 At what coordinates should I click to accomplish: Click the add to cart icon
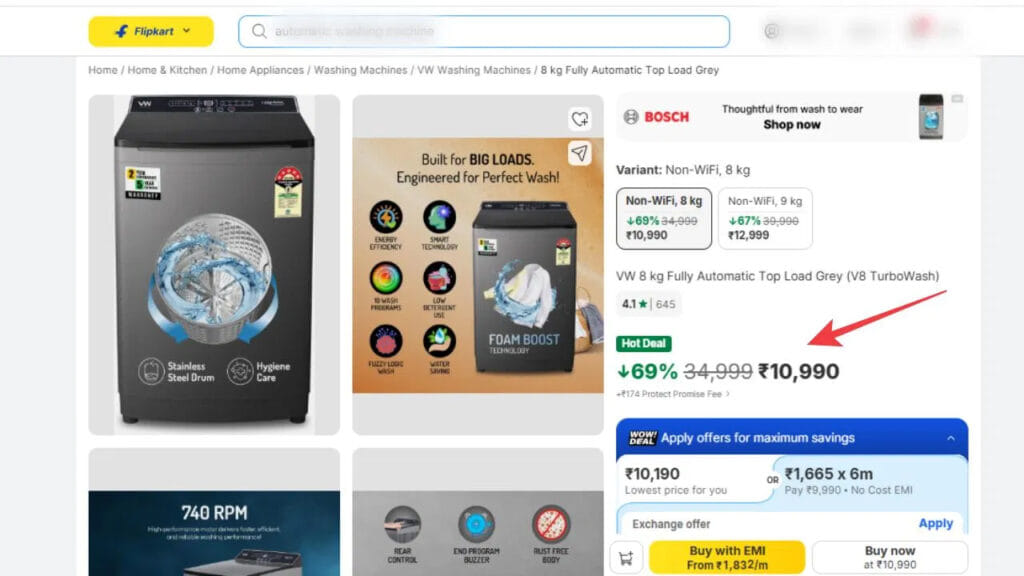(x=626, y=558)
